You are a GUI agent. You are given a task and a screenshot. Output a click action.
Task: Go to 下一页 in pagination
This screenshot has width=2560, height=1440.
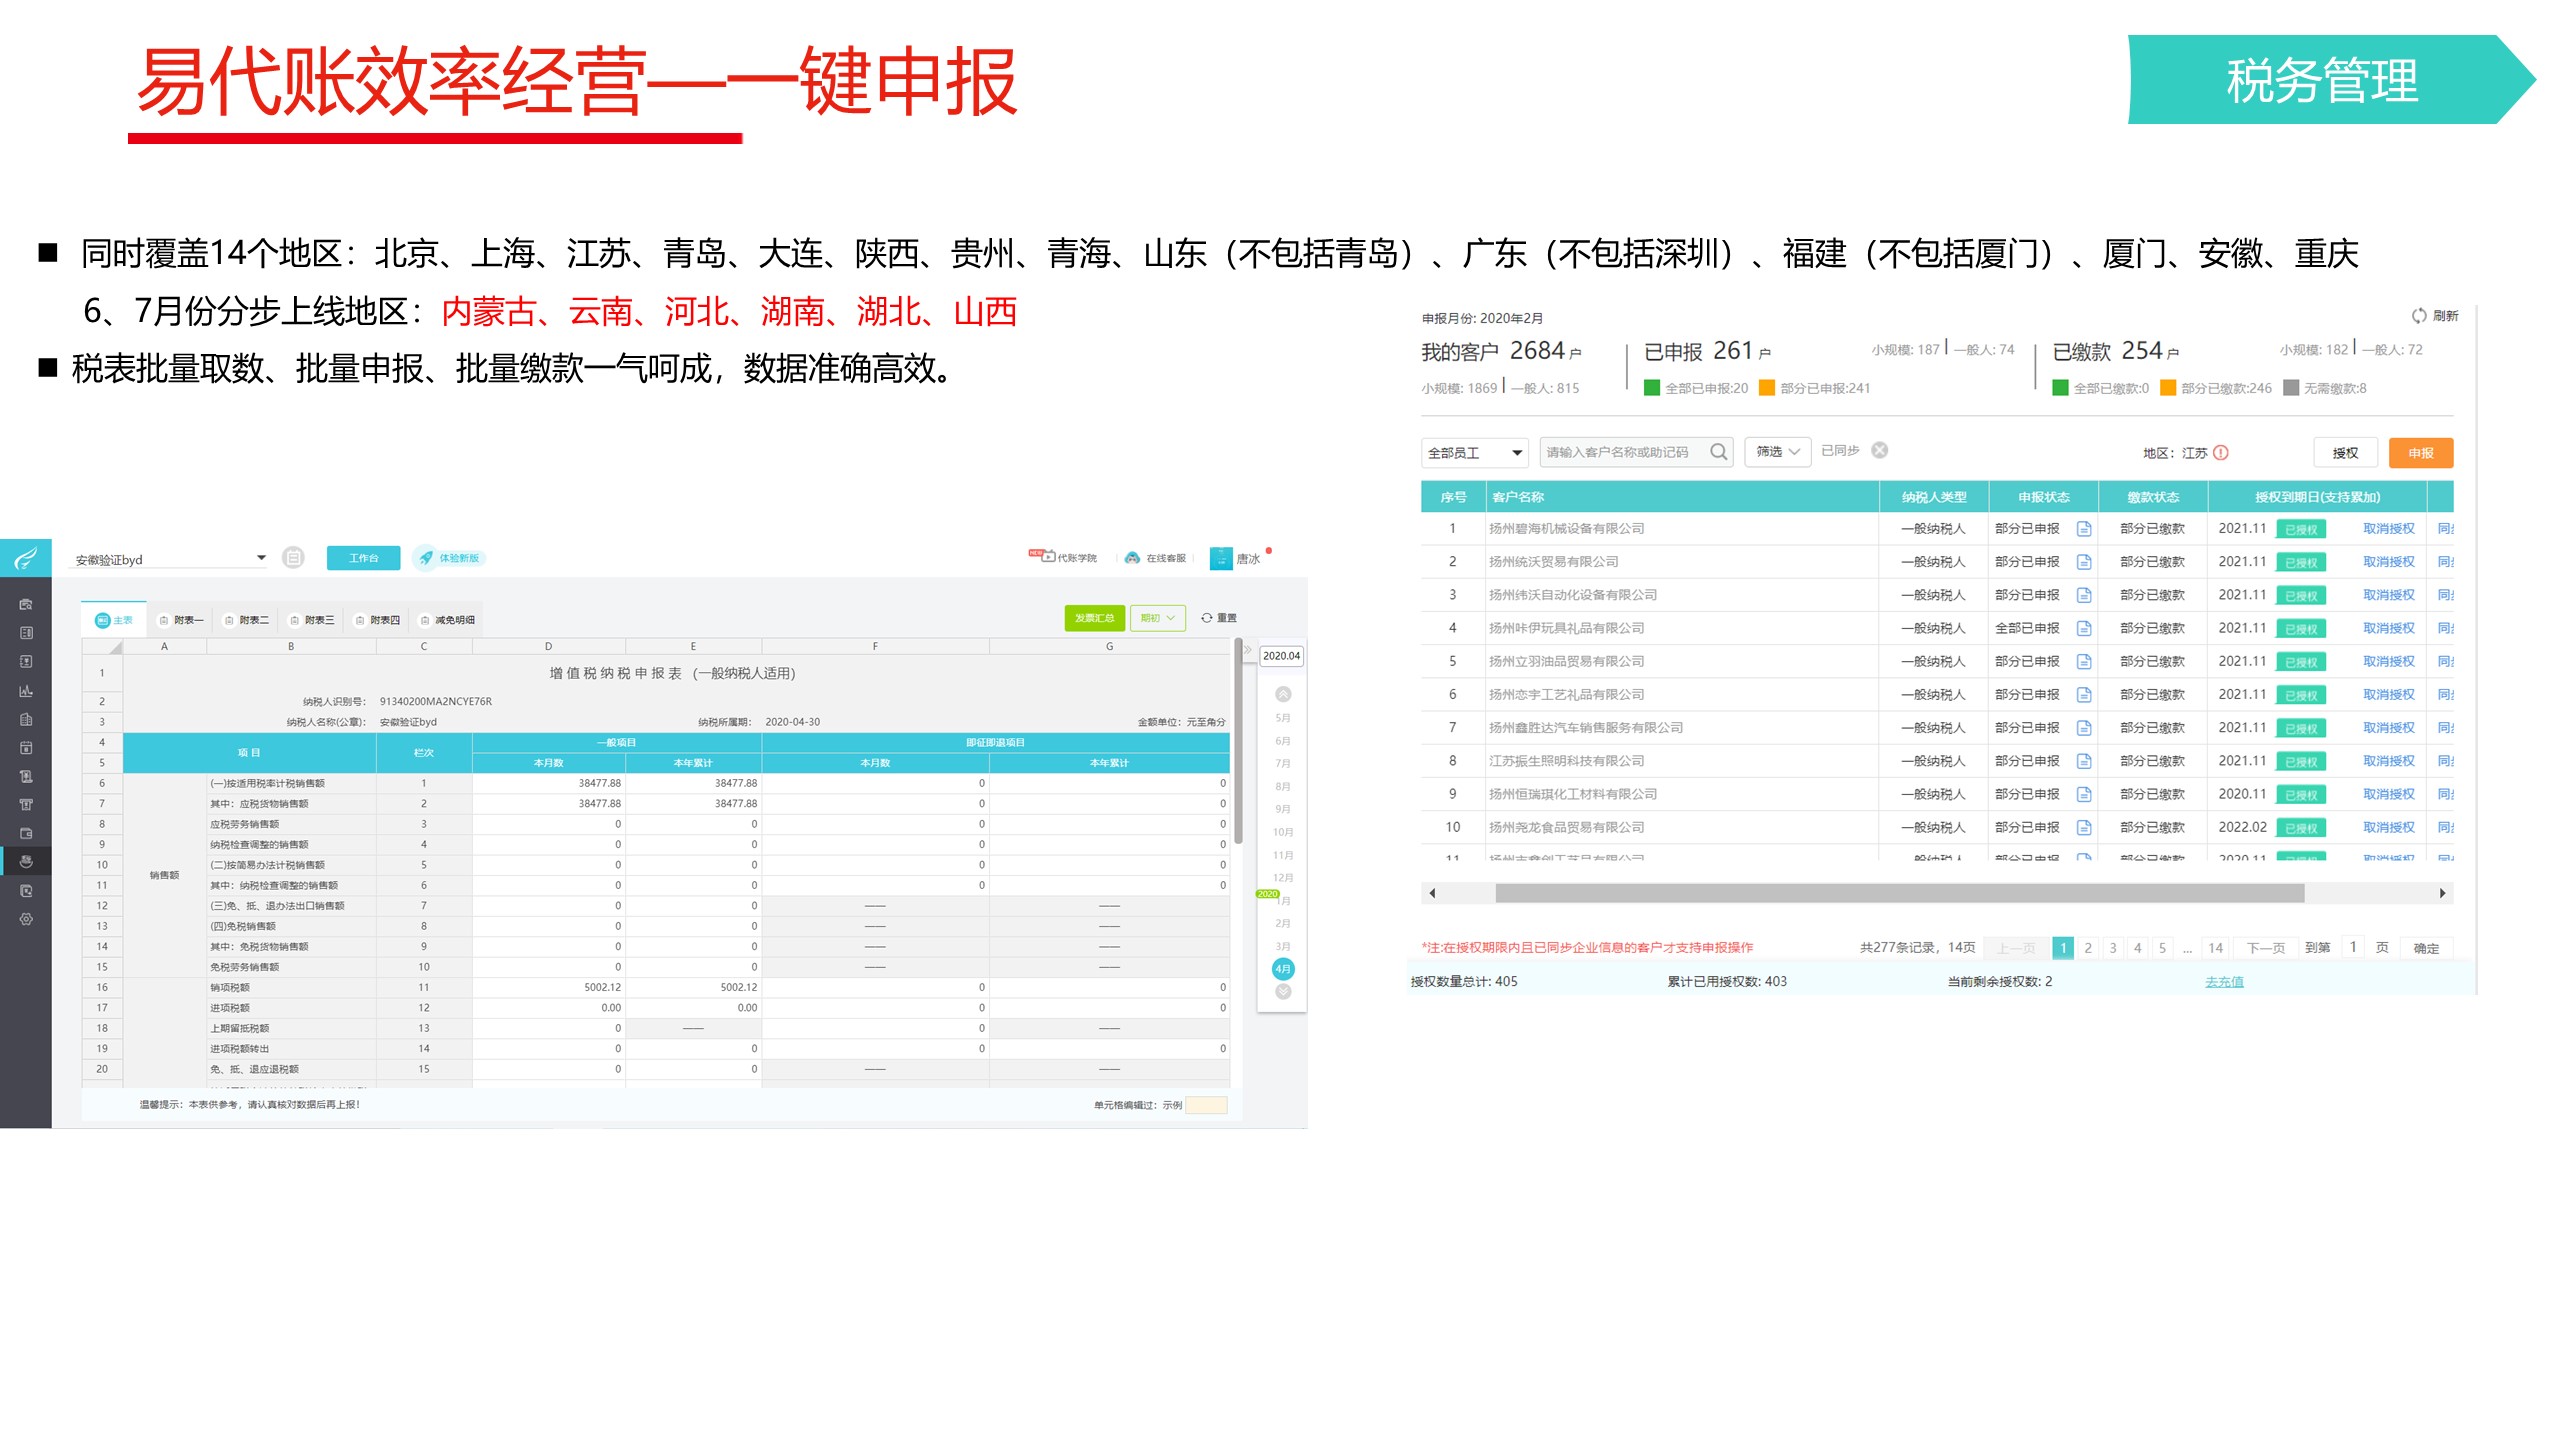pos(2266,948)
